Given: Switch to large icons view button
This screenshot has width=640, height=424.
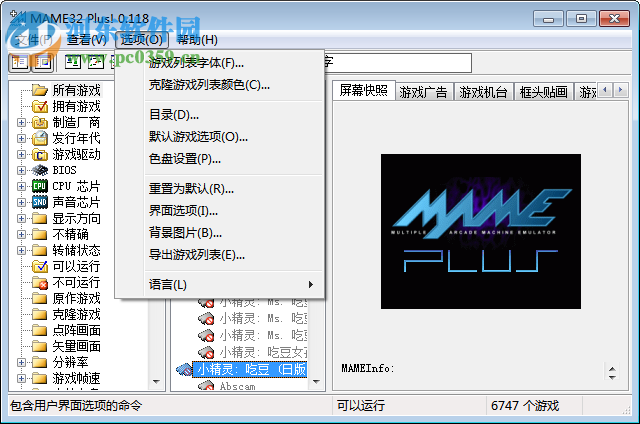Looking at the screenshot, I should coord(73,62).
